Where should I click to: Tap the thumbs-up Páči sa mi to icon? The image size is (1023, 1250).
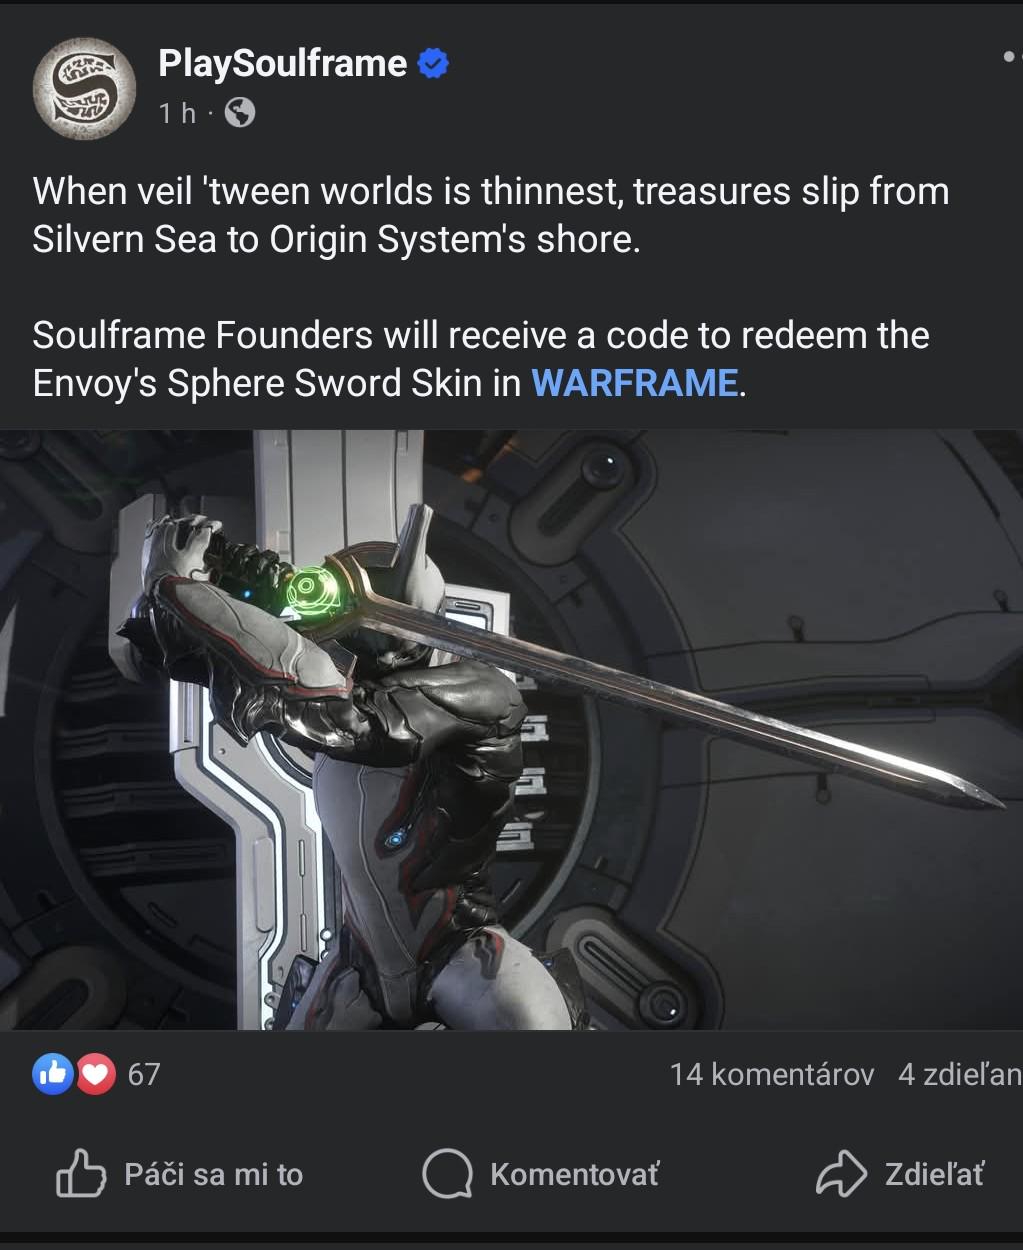pyautogui.click(x=81, y=1174)
